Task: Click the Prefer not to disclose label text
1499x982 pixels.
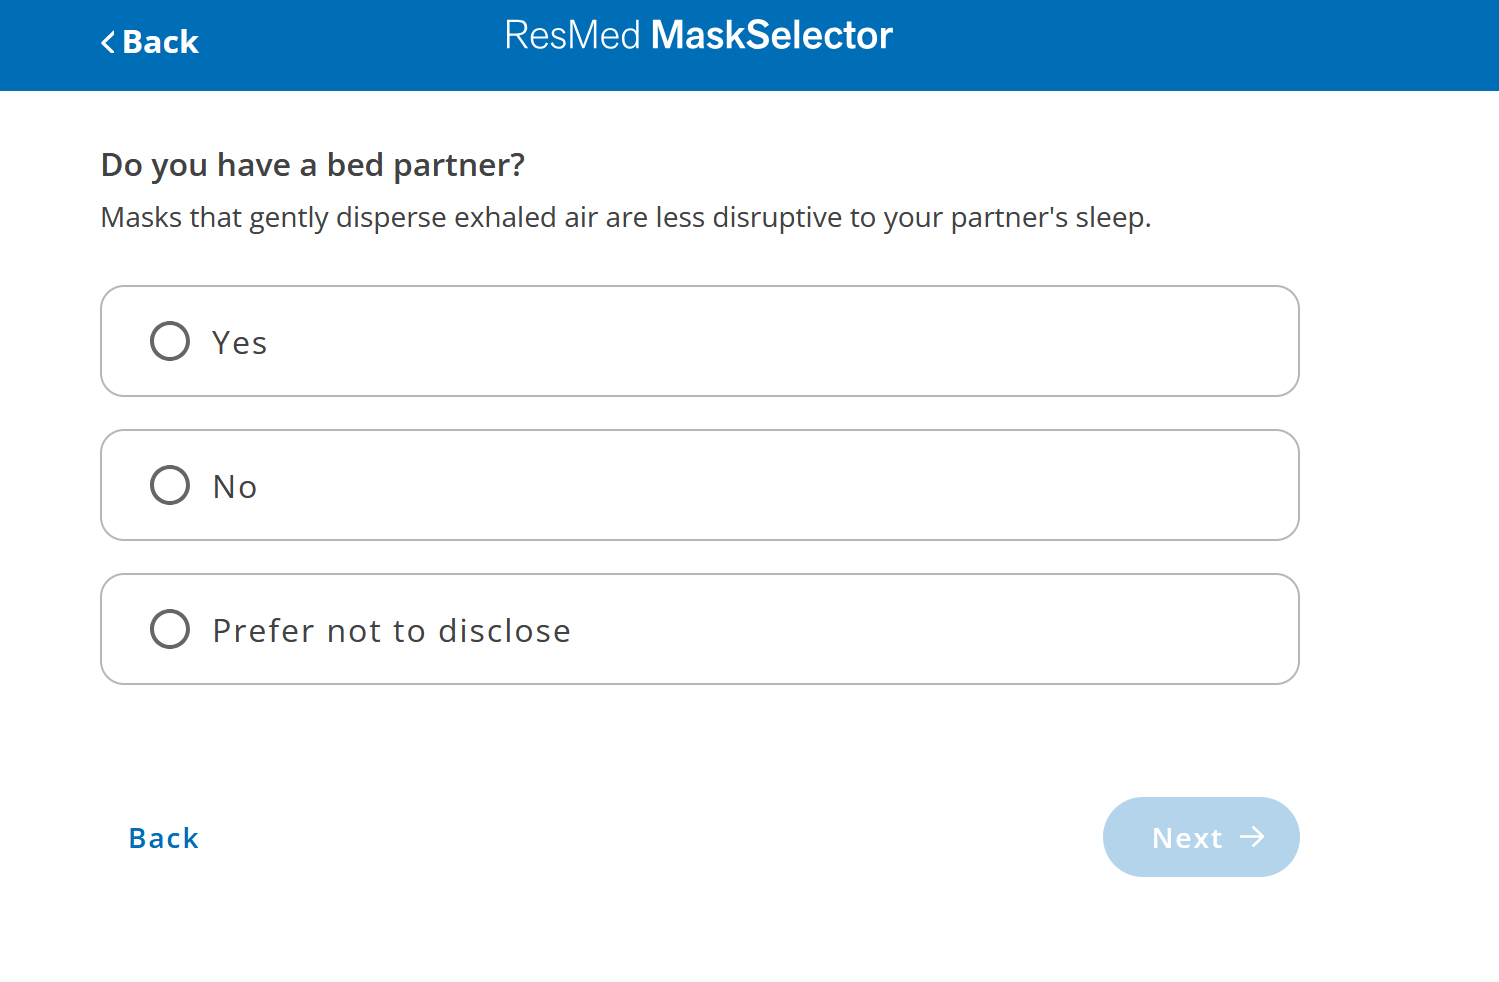Action: [391, 630]
